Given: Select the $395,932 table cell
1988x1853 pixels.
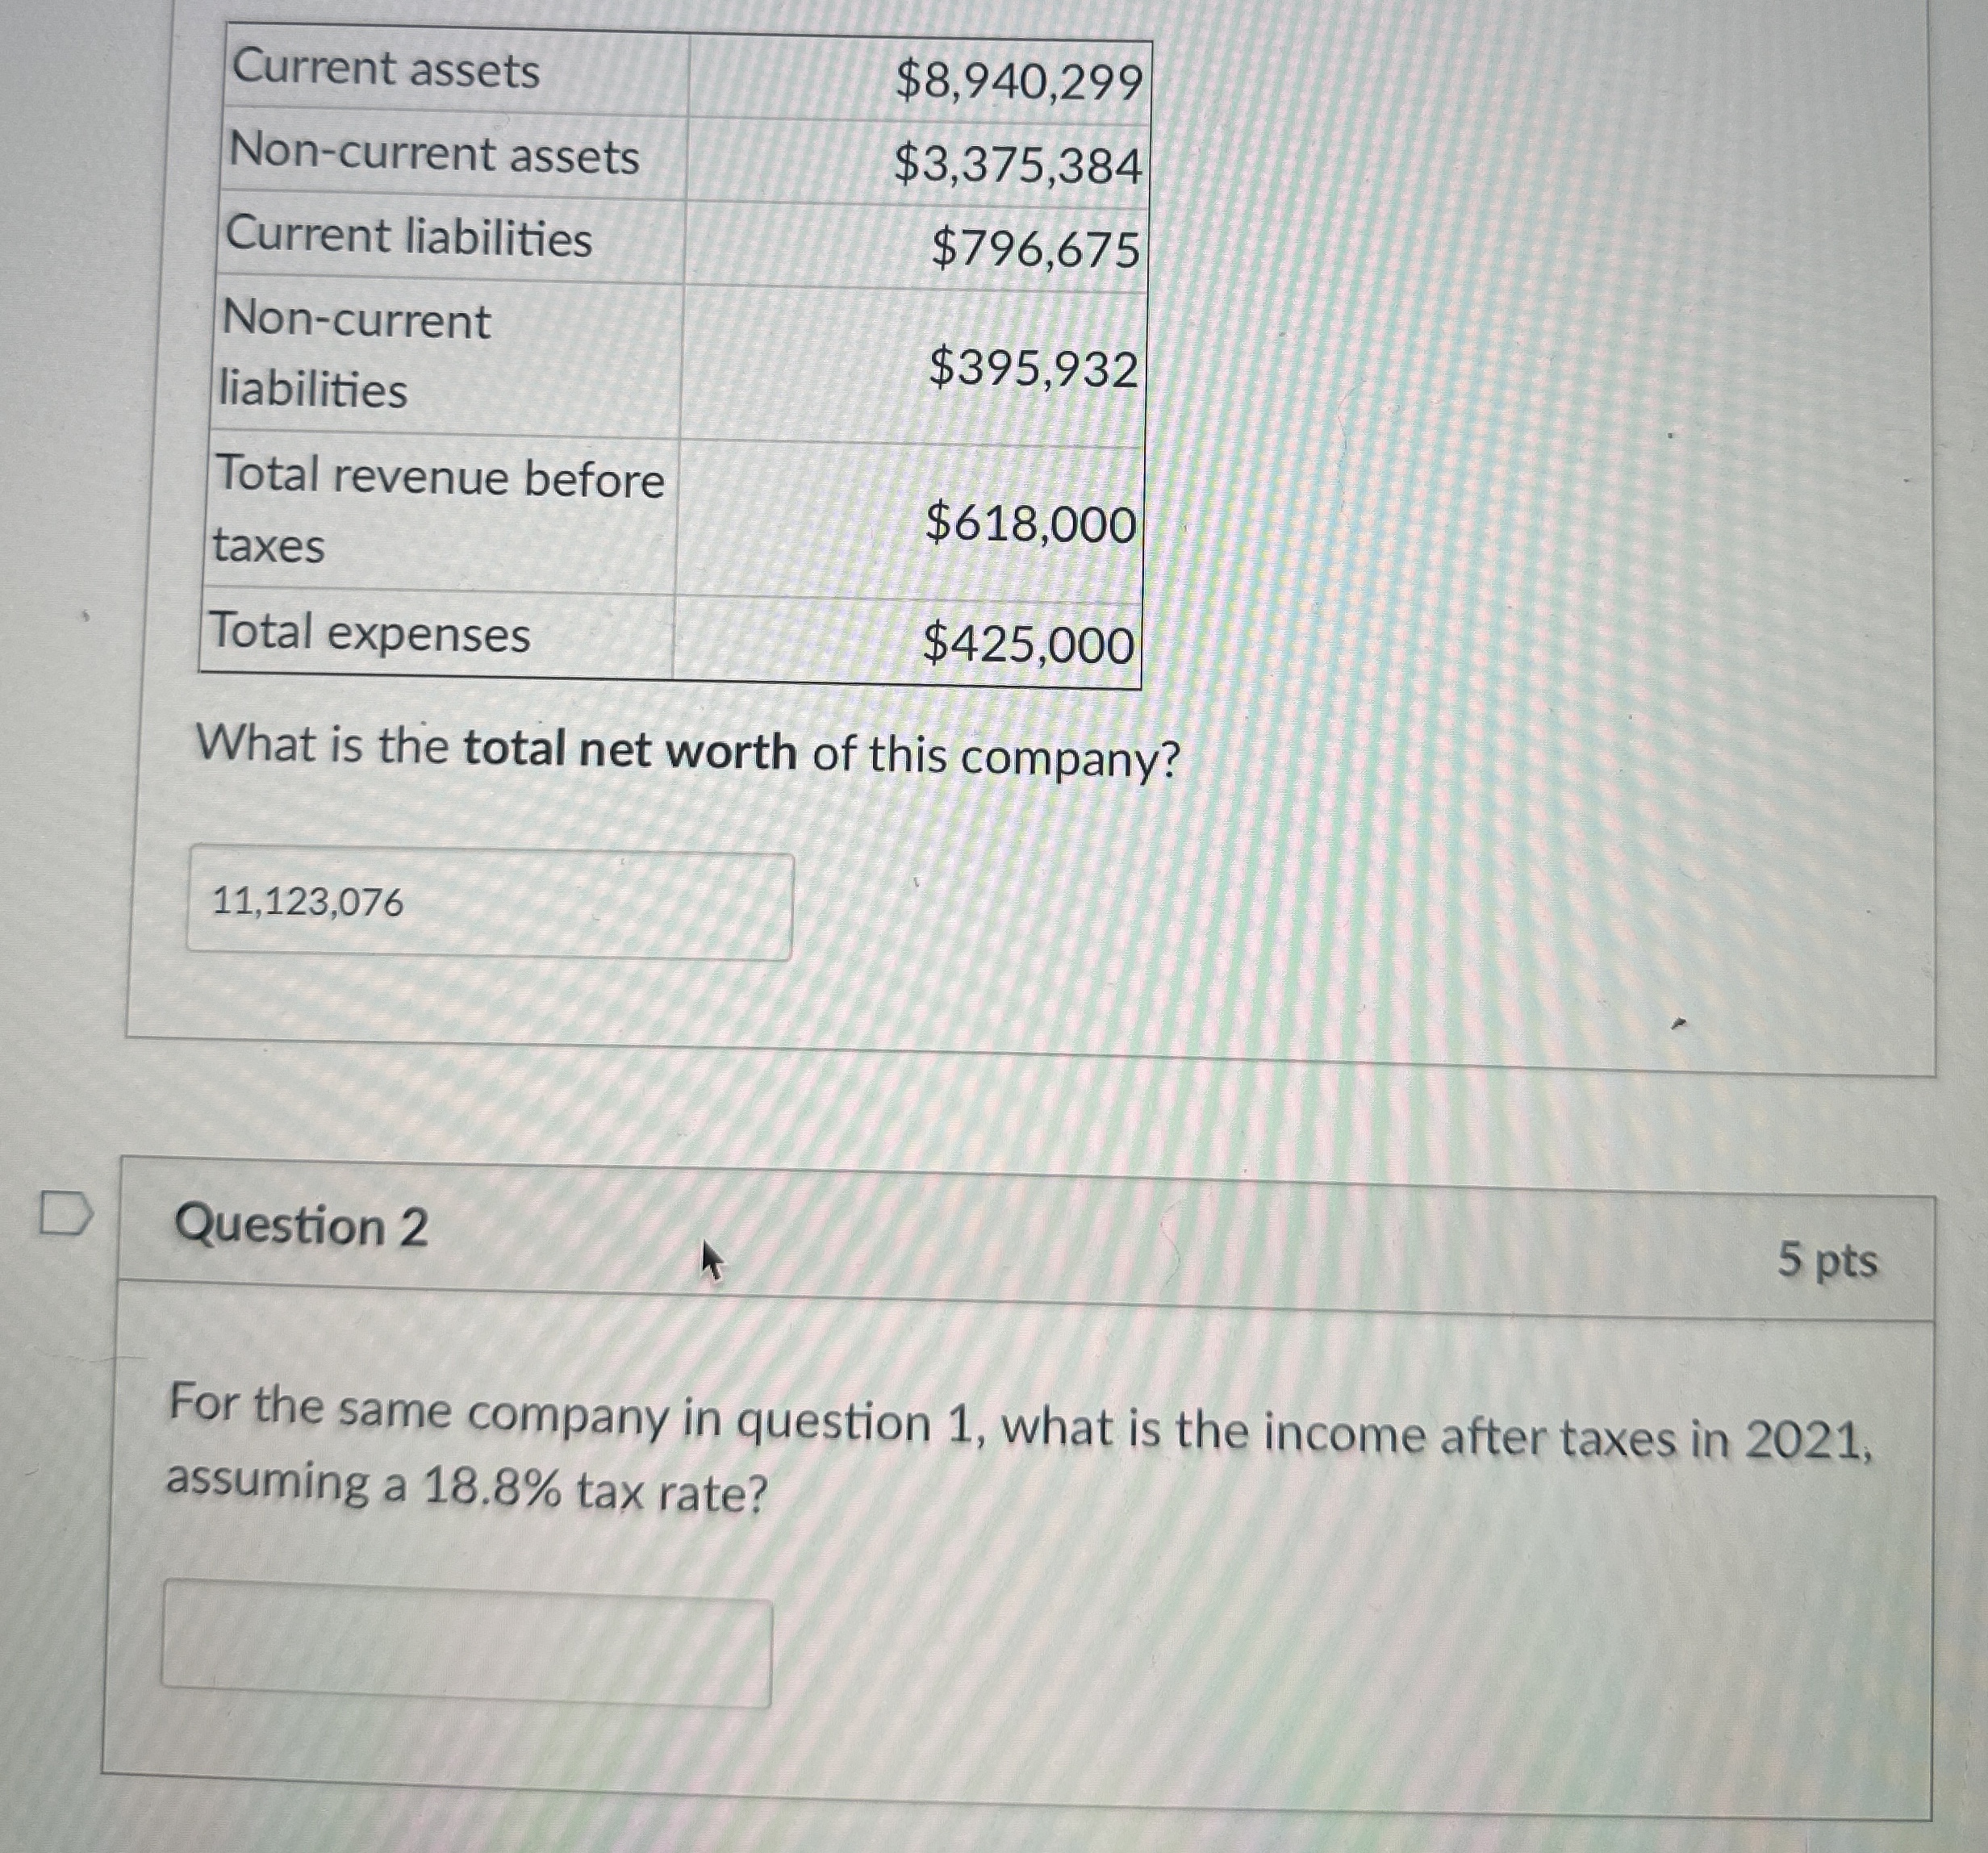Looking at the screenshot, I should point(1033,368).
